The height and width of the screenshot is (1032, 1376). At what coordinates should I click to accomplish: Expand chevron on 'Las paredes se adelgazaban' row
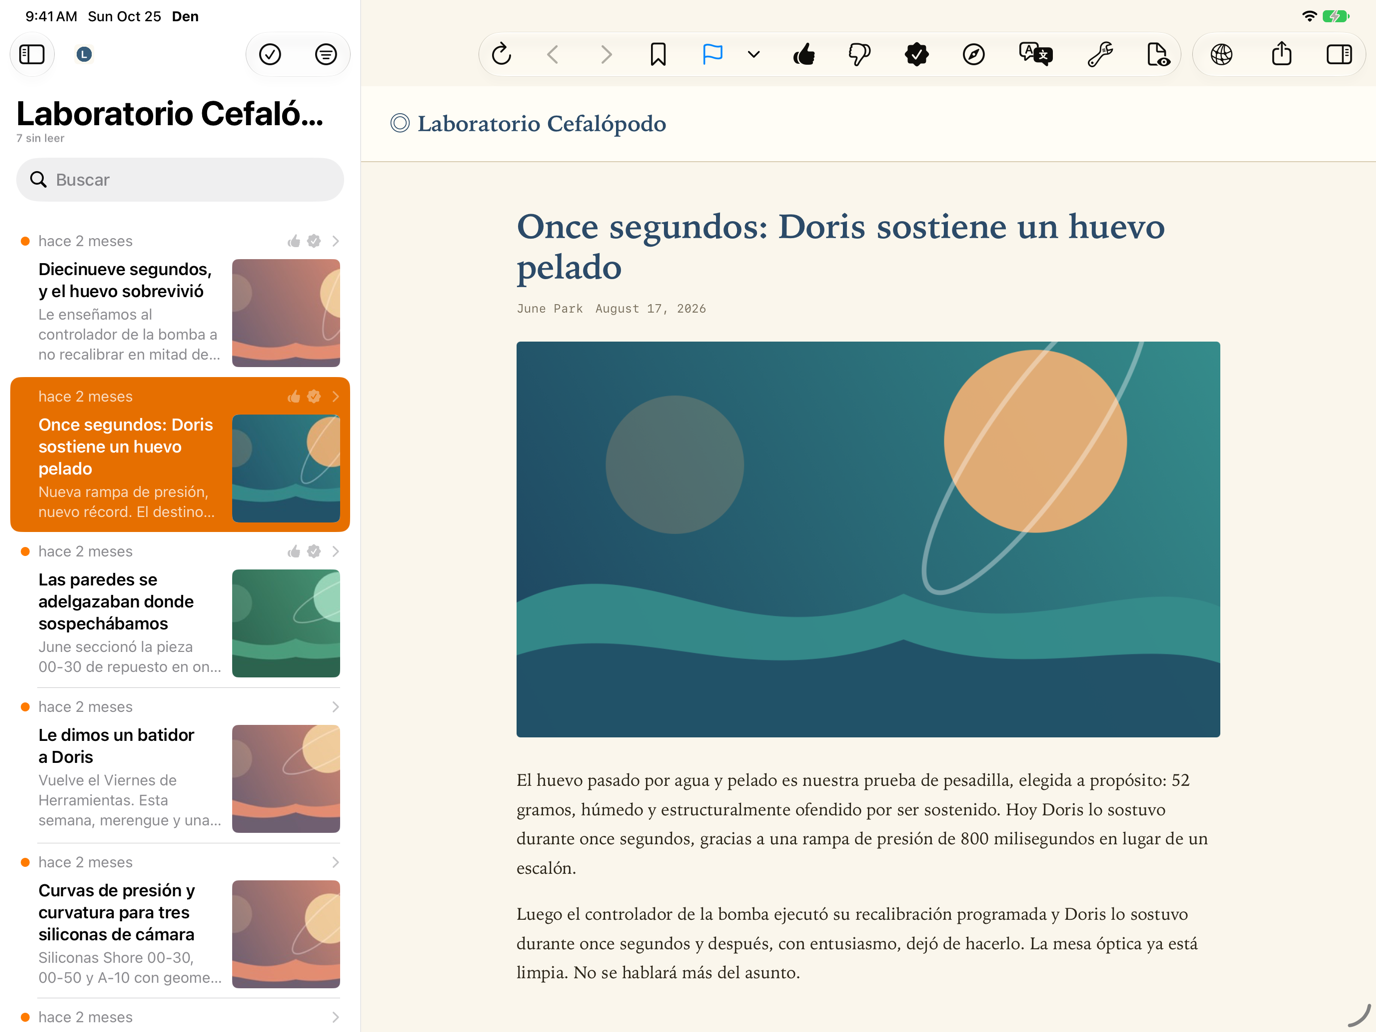336,552
